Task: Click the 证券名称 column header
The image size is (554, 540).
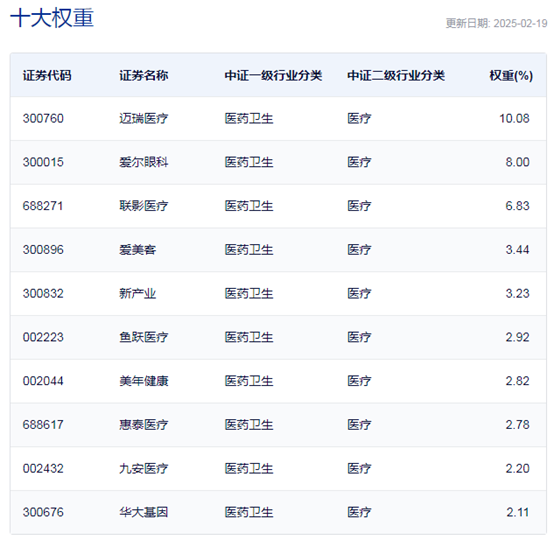Action: coord(143,75)
